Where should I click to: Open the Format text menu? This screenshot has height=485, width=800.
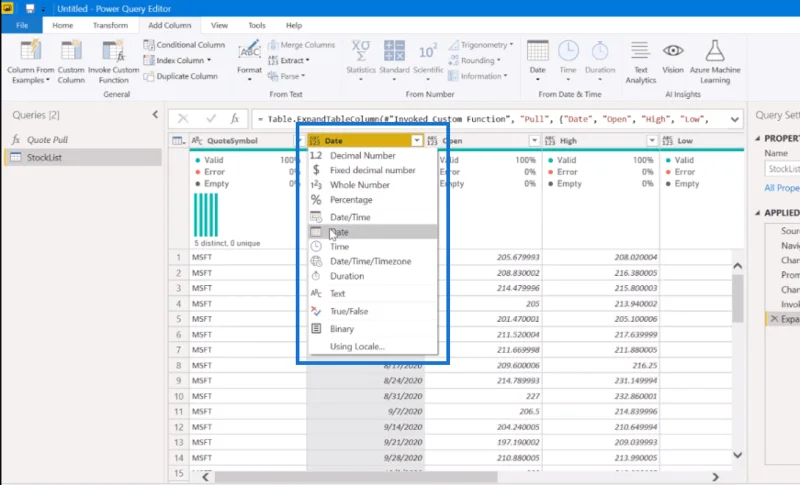pos(249,61)
